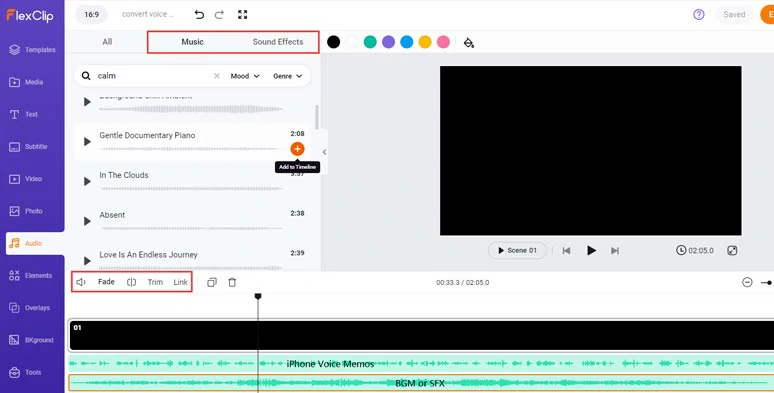Select the blue color swatch
Screen dimensions: 774x393
pyautogui.click(x=407, y=42)
